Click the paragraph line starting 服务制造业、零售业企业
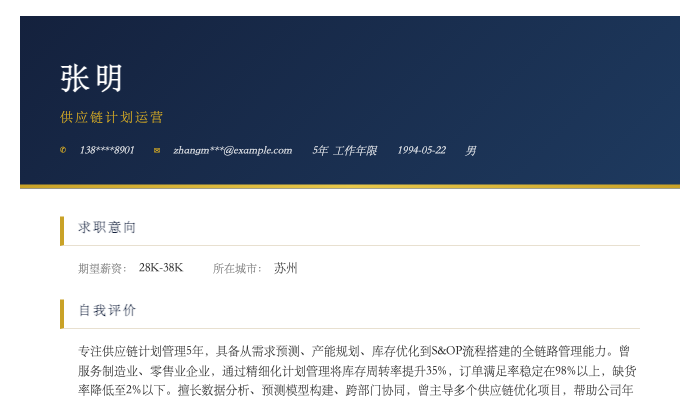The height and width of the screenshot is (400, 700). (357, 371)
